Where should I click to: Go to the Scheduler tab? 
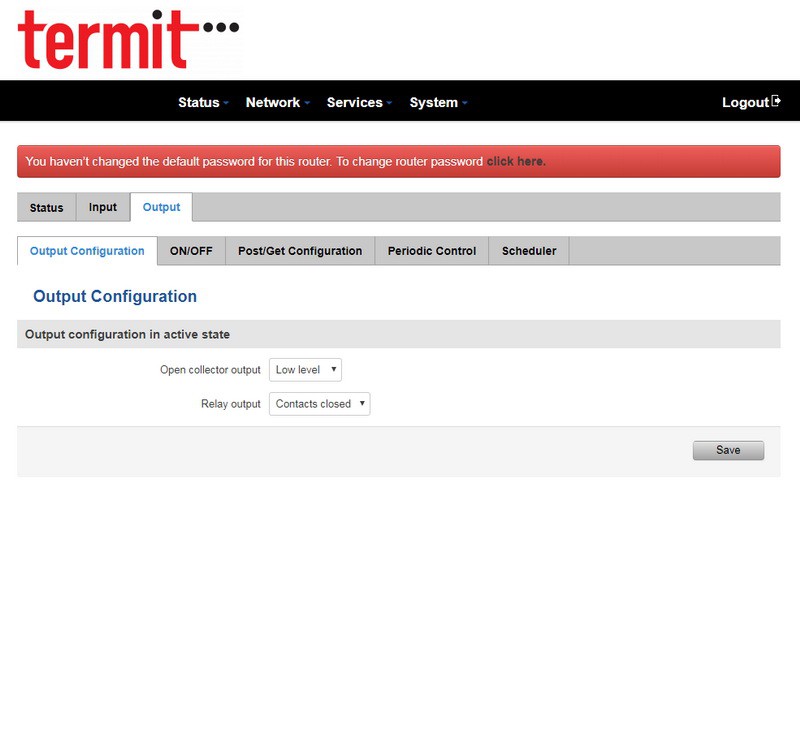[529, 251]
